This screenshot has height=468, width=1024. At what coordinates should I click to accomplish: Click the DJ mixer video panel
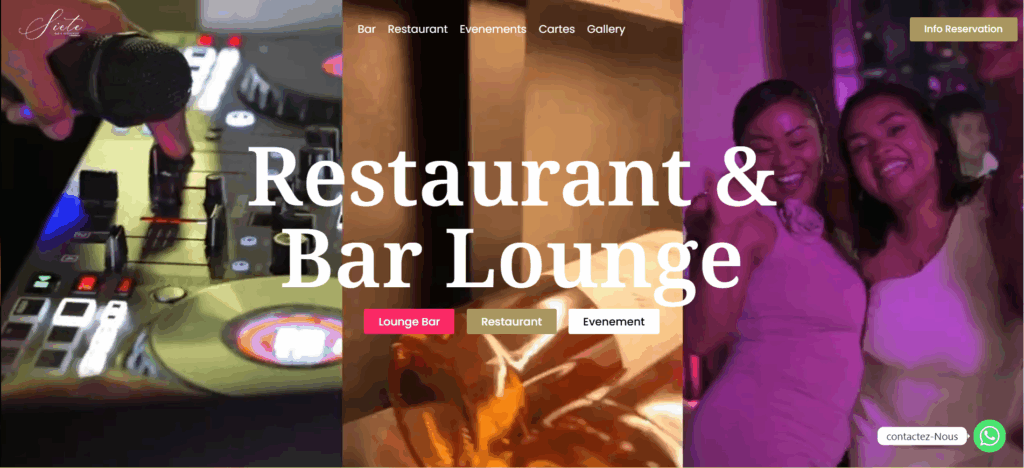[170, 234]
